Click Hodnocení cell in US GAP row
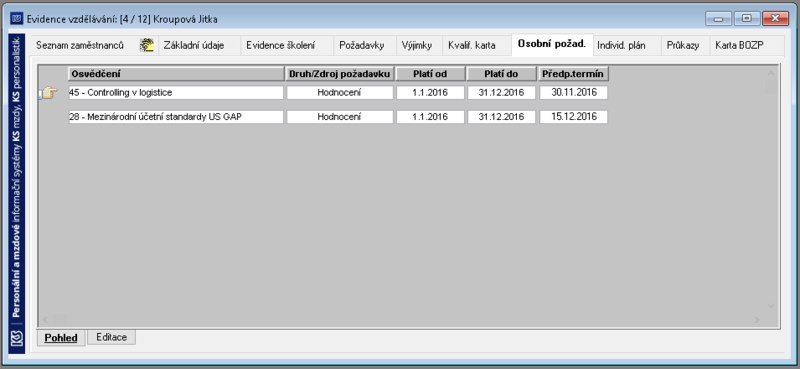This screenshot has height=369, width=800. pyautogui.click(x=340, y=117)
